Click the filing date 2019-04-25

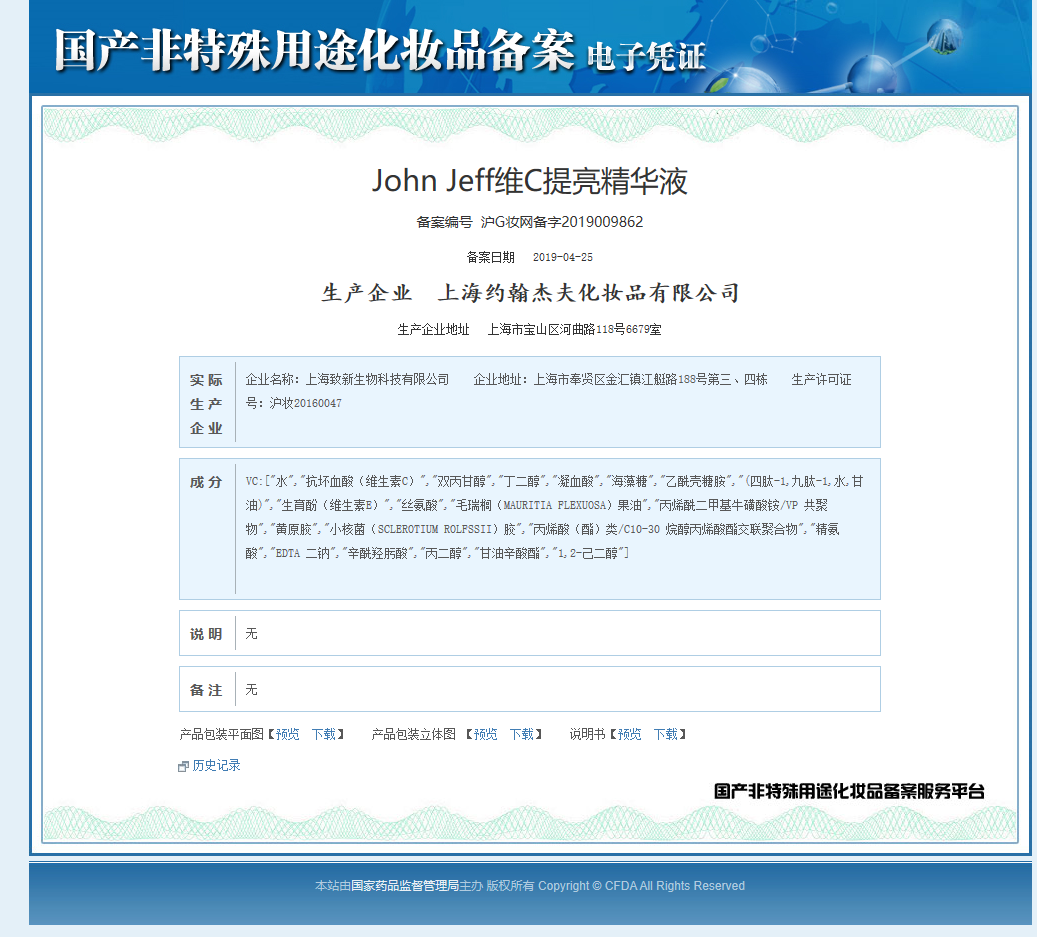tap(563, 257)
